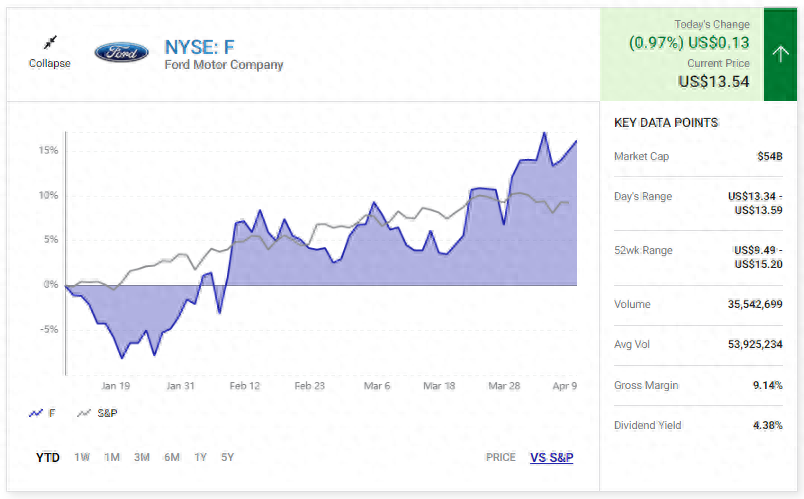
Task: Click the KEY DATA POINTS heading
Action: tap(666, 123)
